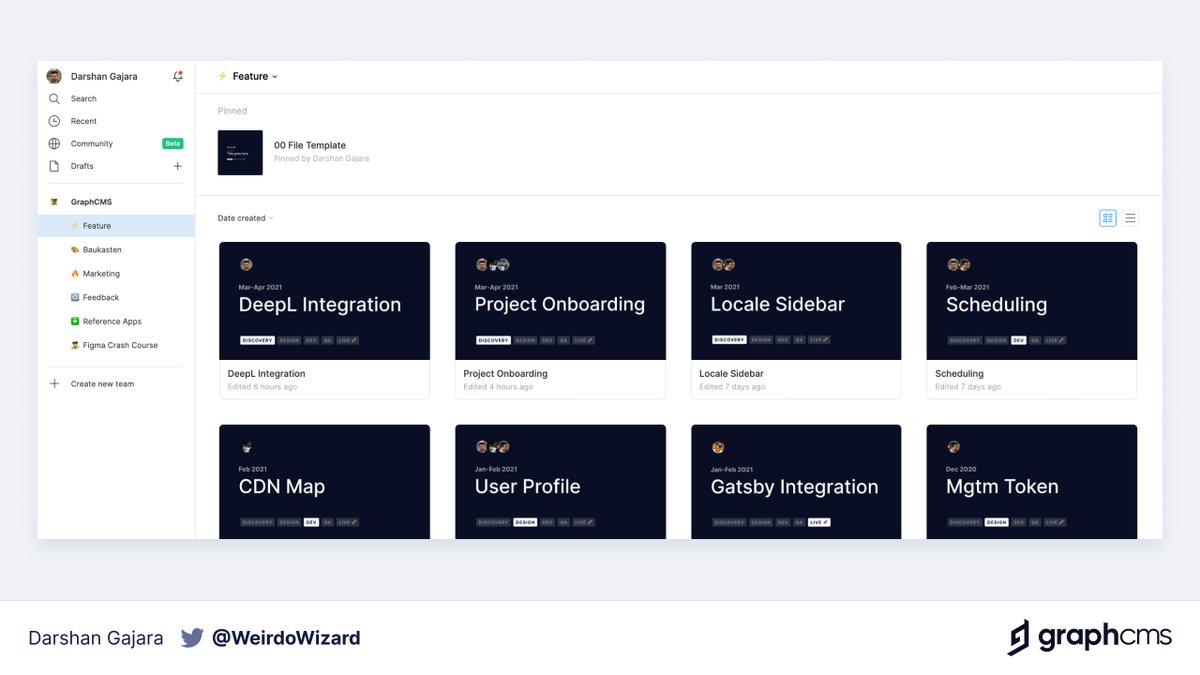This screenshot has height=675, width=1200.
Task: Open the Mgtm Token file thumbnail
Action: [1032, 482]
